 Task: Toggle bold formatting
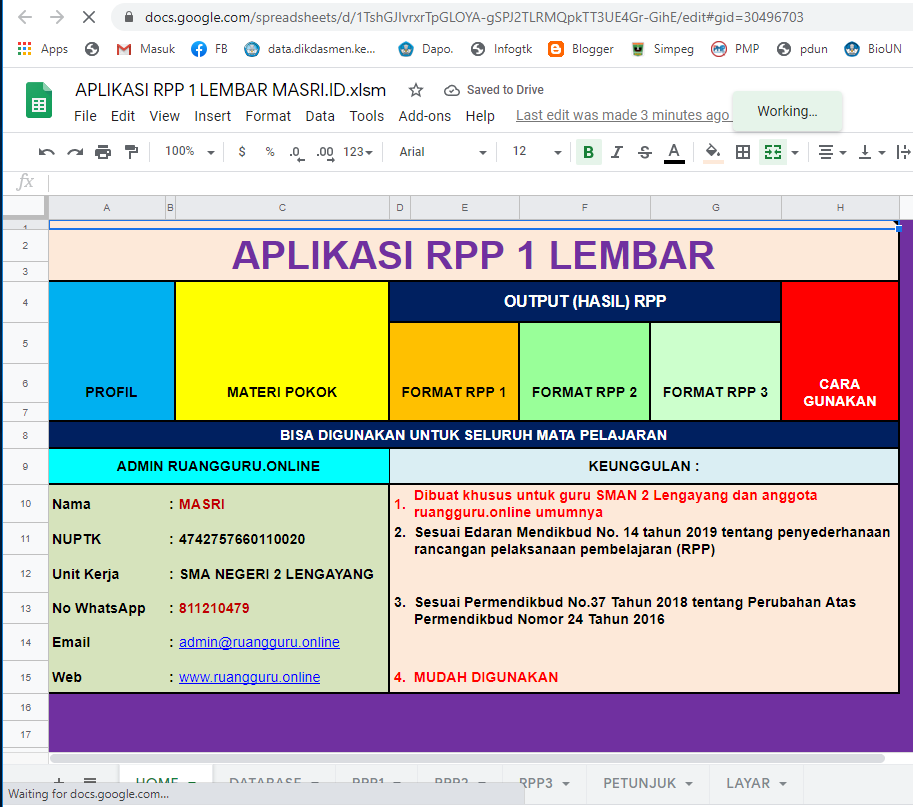point(588,152)
